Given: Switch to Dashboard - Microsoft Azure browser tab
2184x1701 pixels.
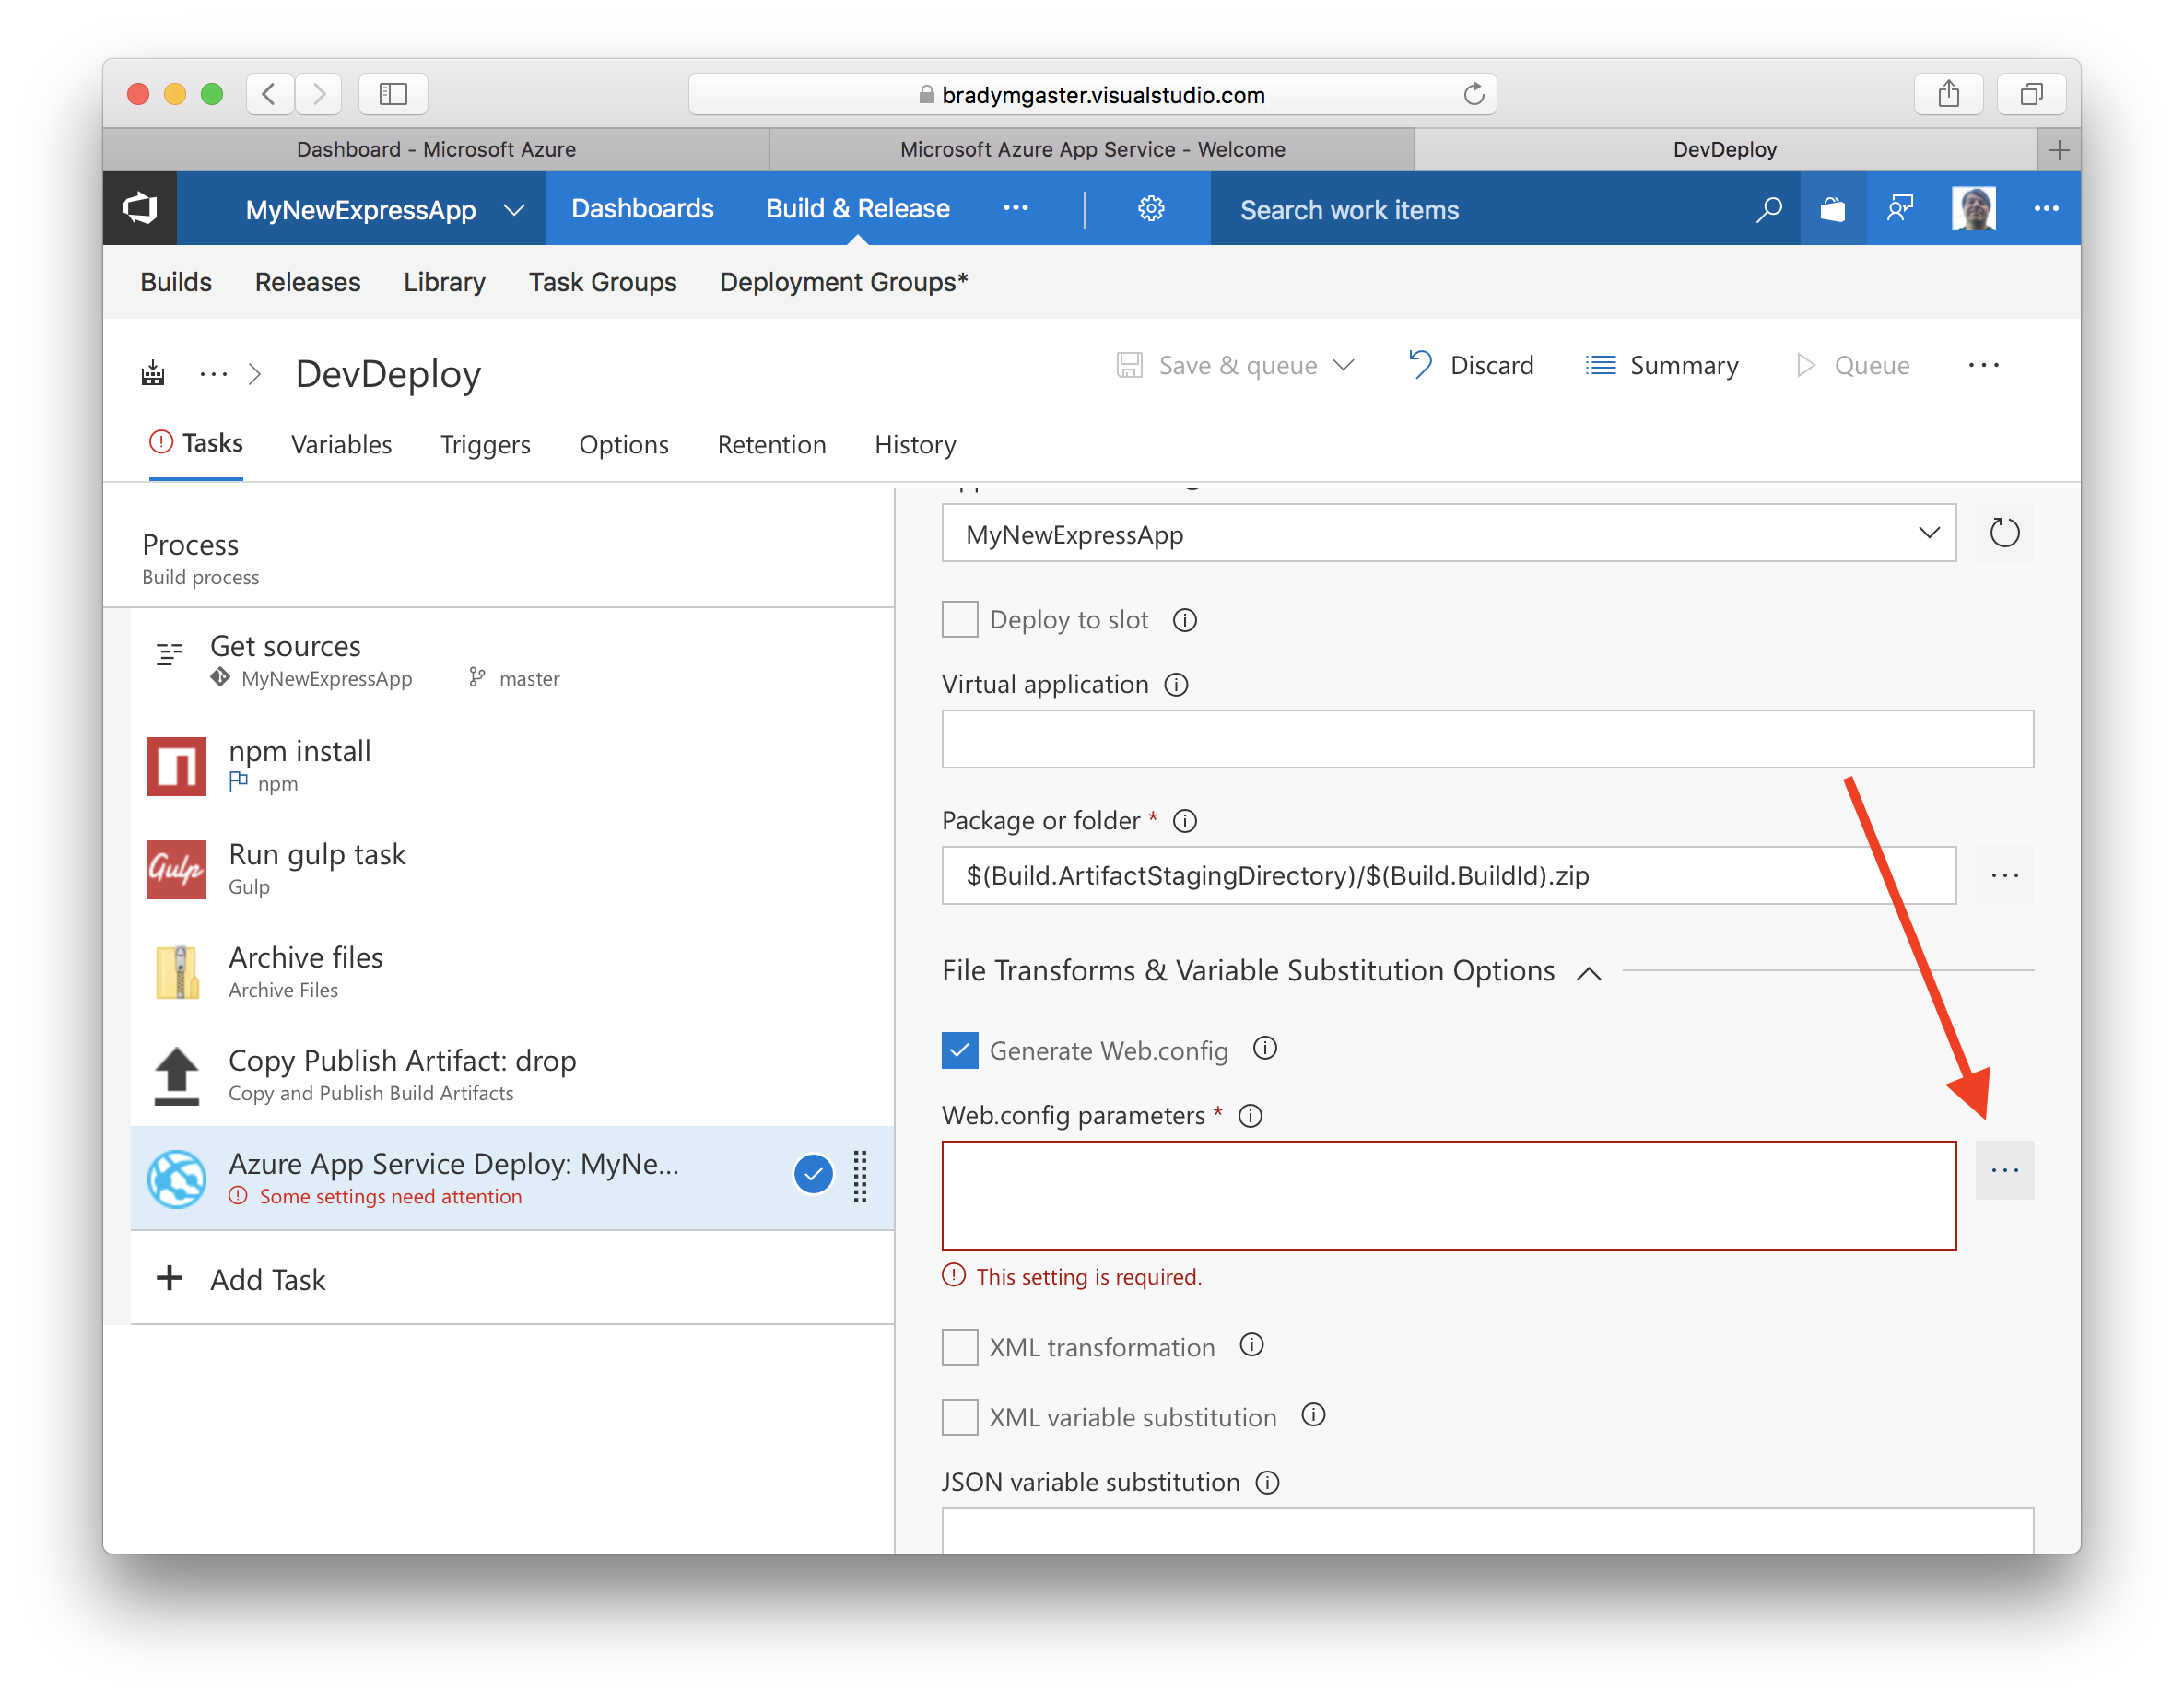Looking at the screenshot, I should pyautogui.click(x=436, y=150).
